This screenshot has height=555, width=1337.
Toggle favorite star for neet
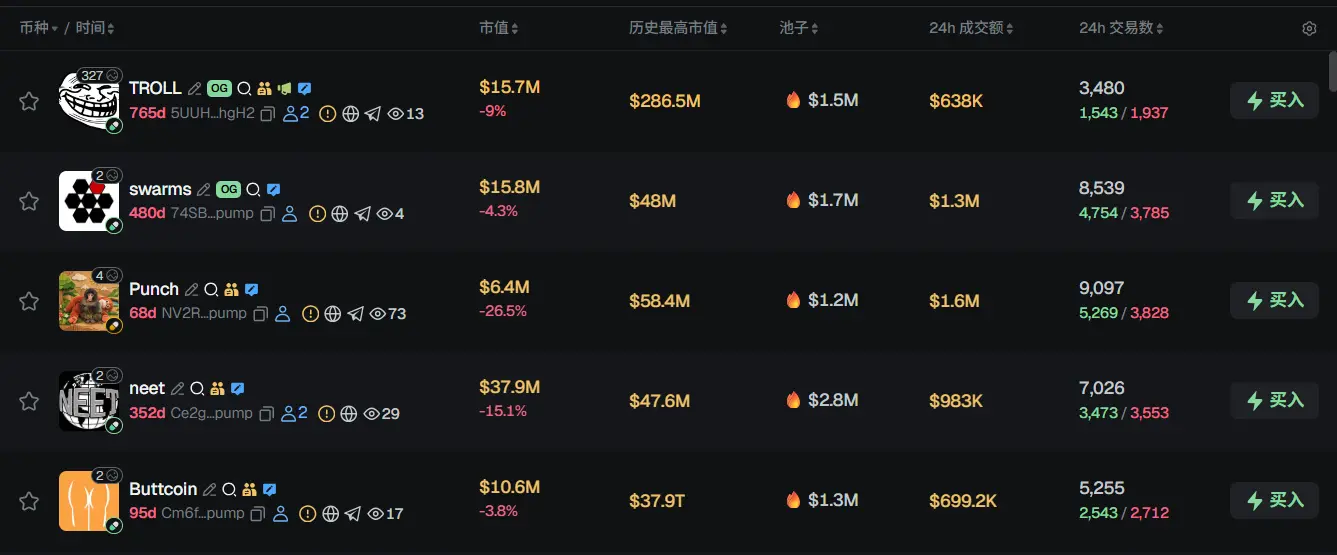point(29,401)
